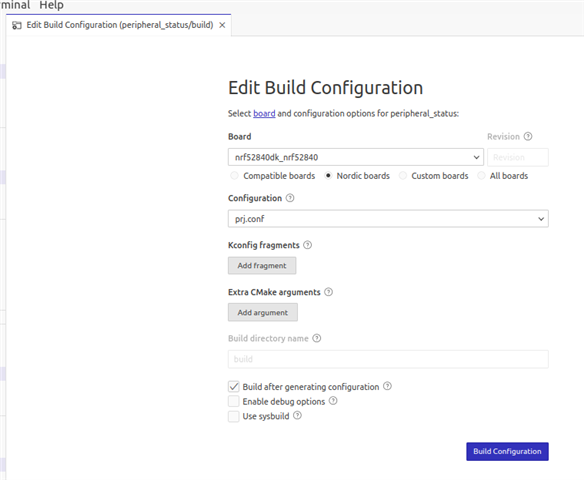Open the Help menu
This screenshot has width=584, height=480.
click(51, 5)
